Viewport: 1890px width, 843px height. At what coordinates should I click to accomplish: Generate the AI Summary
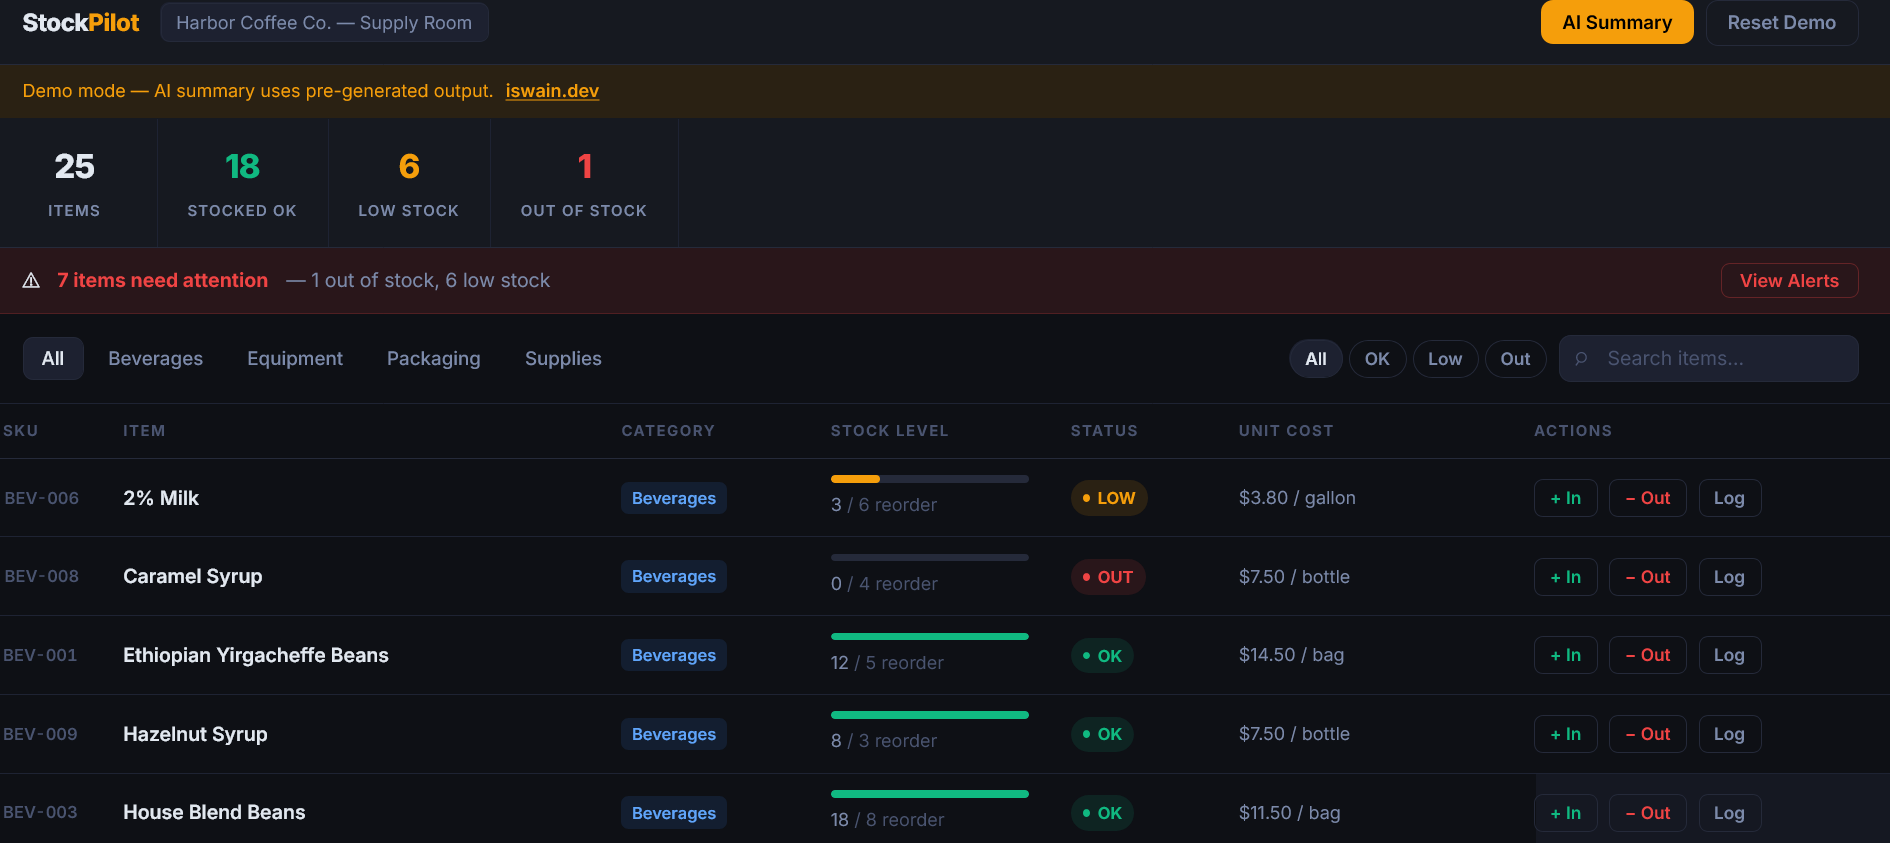tap(1616, 23)
